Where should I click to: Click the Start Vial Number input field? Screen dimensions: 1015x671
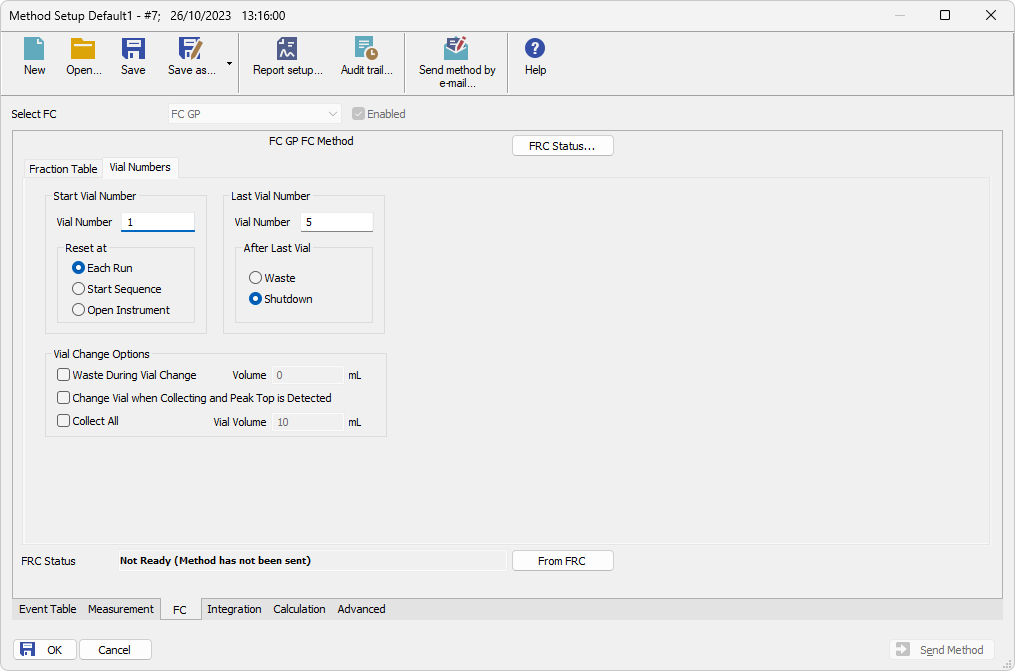pos(158,222)
